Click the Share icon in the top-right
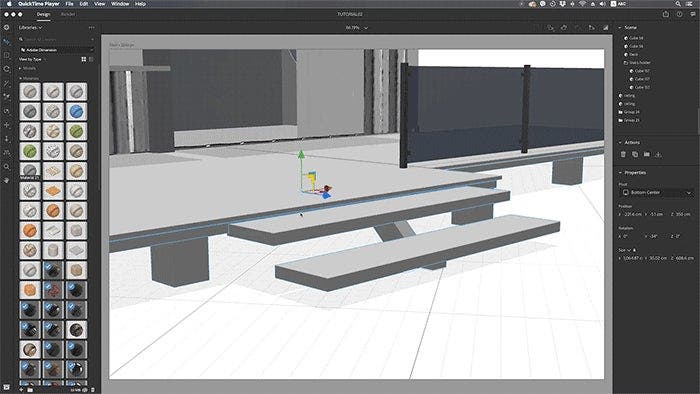This screenshot has width=700, height=394. [666, 14]
